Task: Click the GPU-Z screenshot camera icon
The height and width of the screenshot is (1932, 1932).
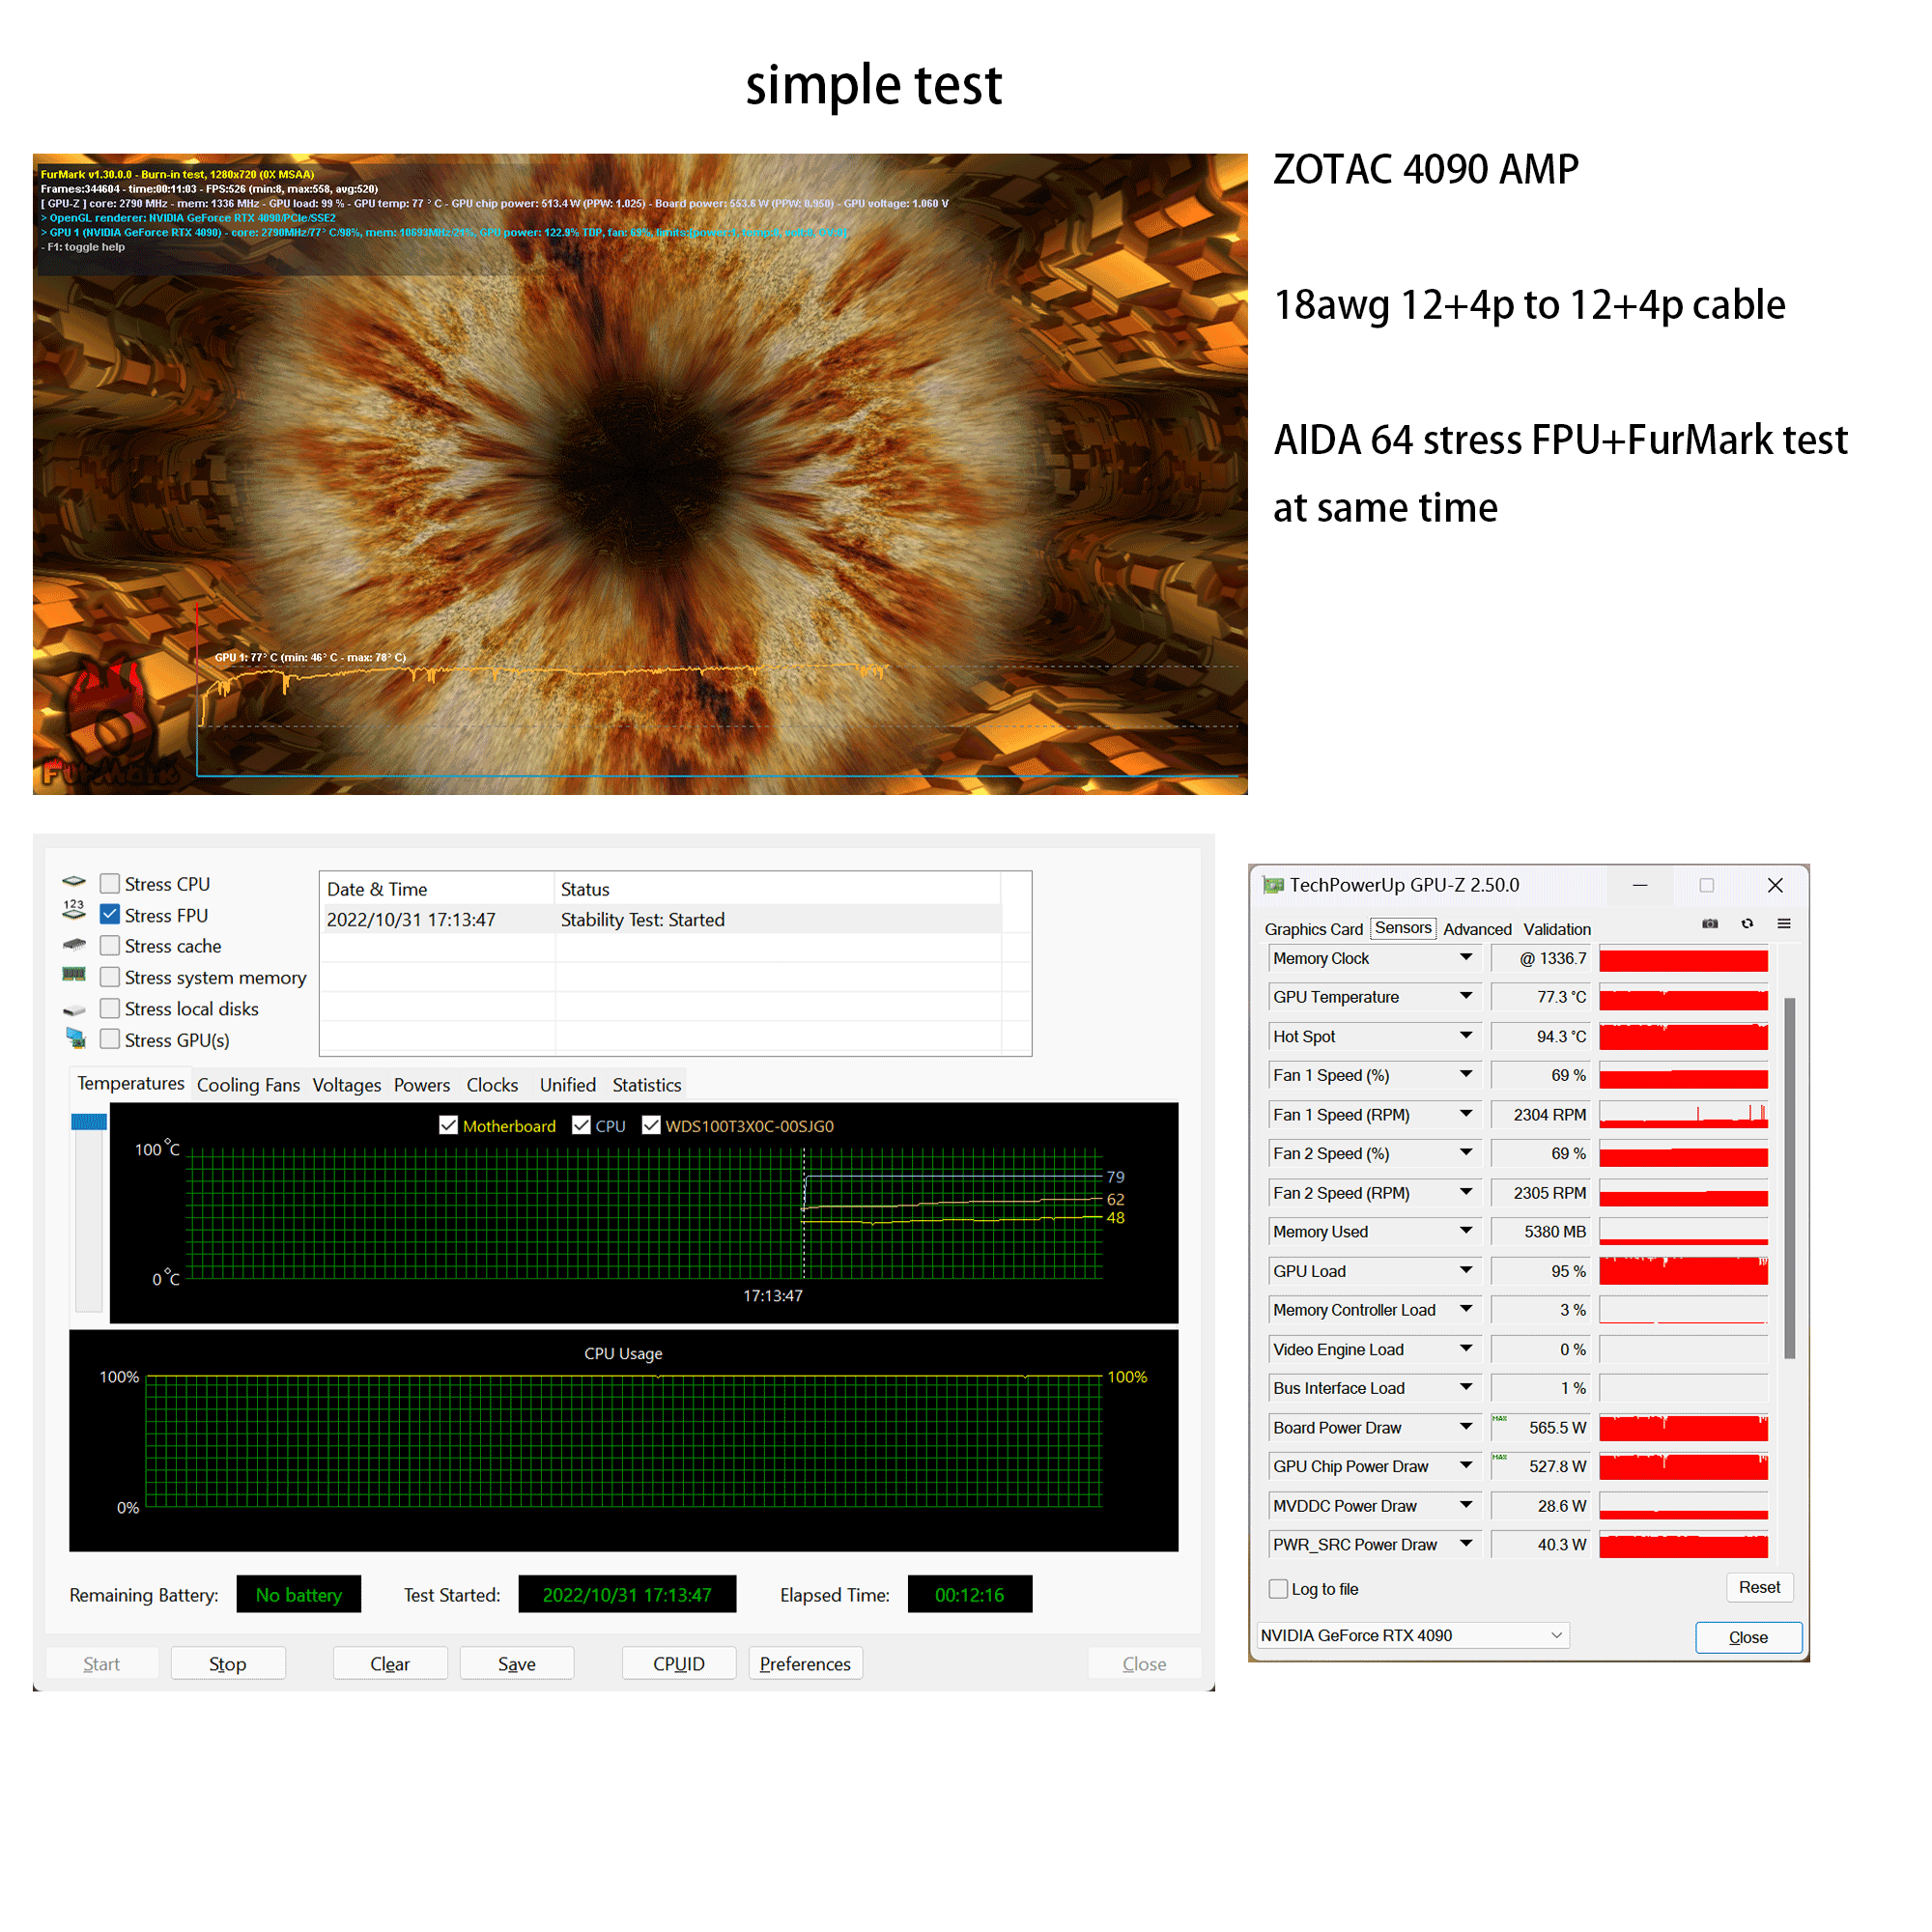Action: tap(1710, 924)
